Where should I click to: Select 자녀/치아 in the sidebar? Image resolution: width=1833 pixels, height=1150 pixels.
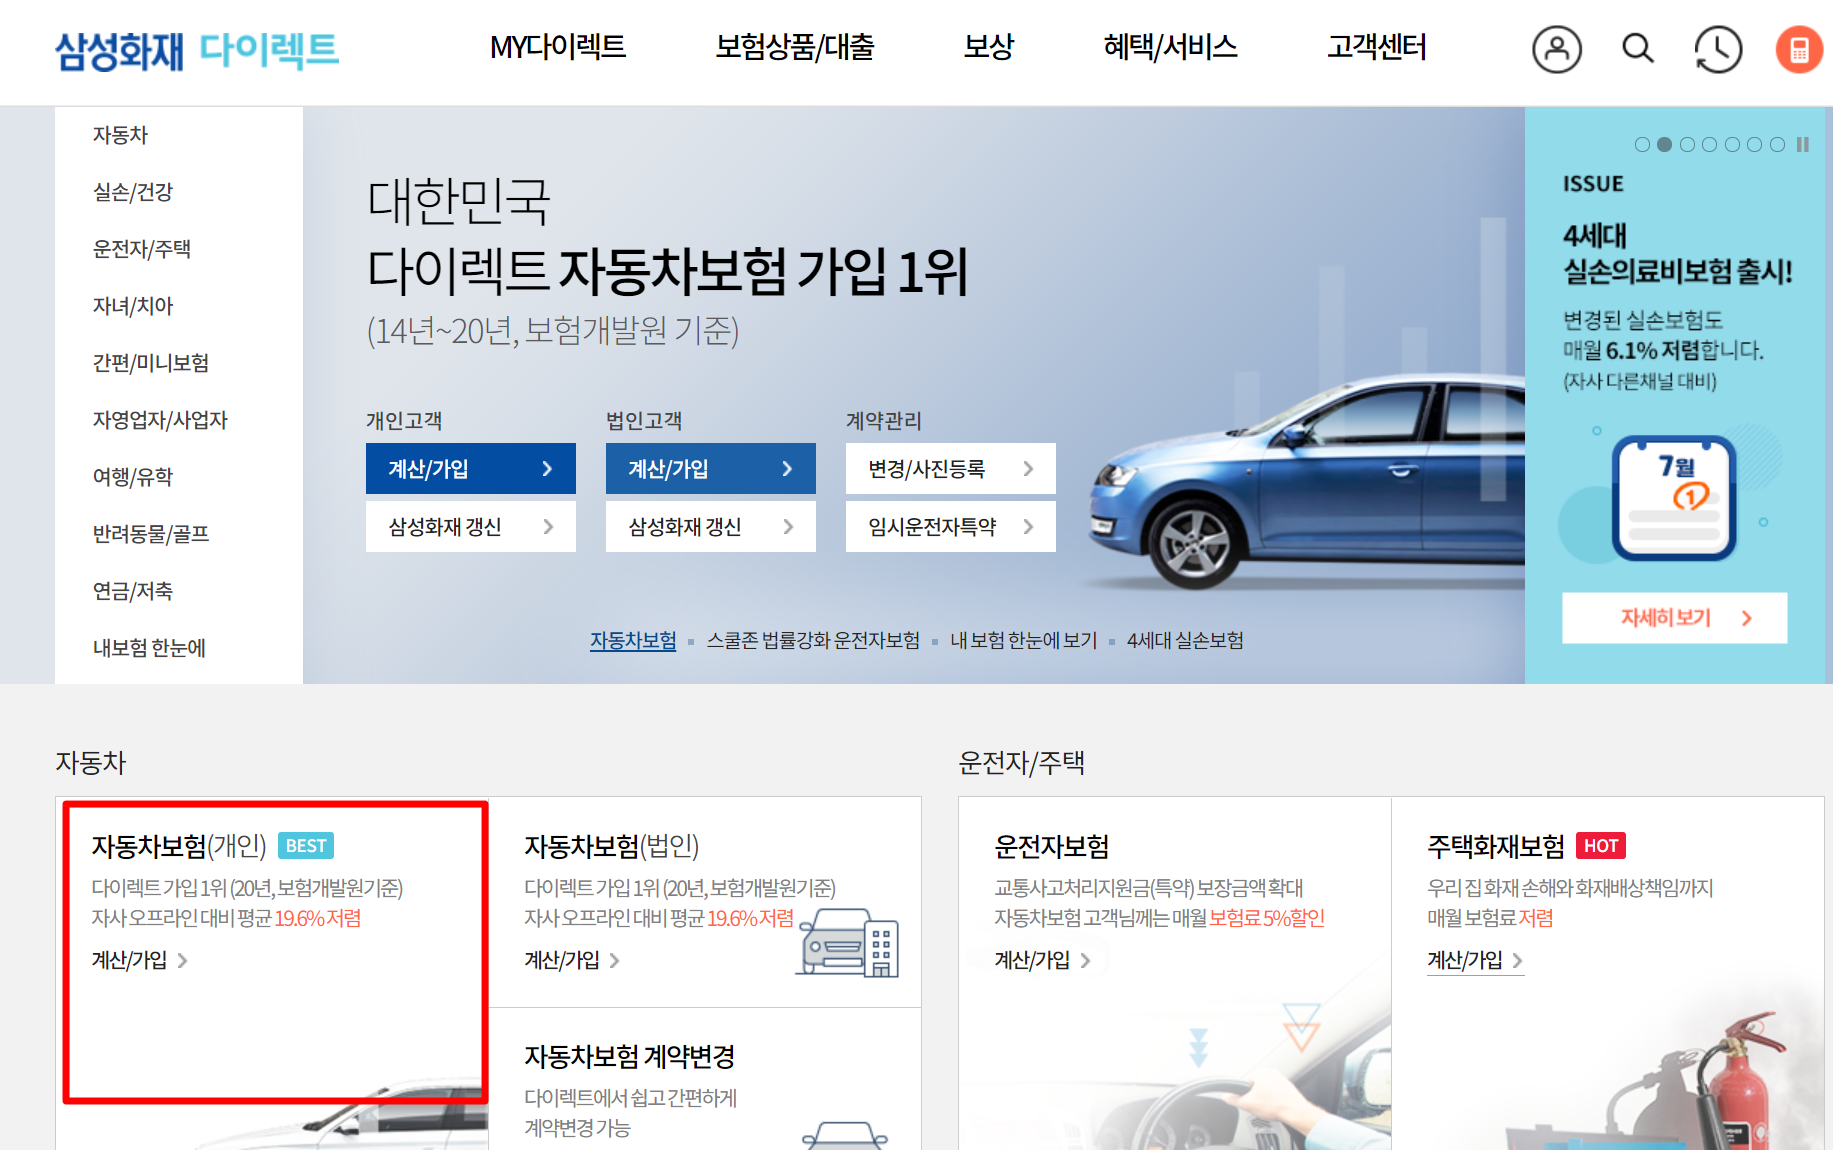[x=133, y=306]
